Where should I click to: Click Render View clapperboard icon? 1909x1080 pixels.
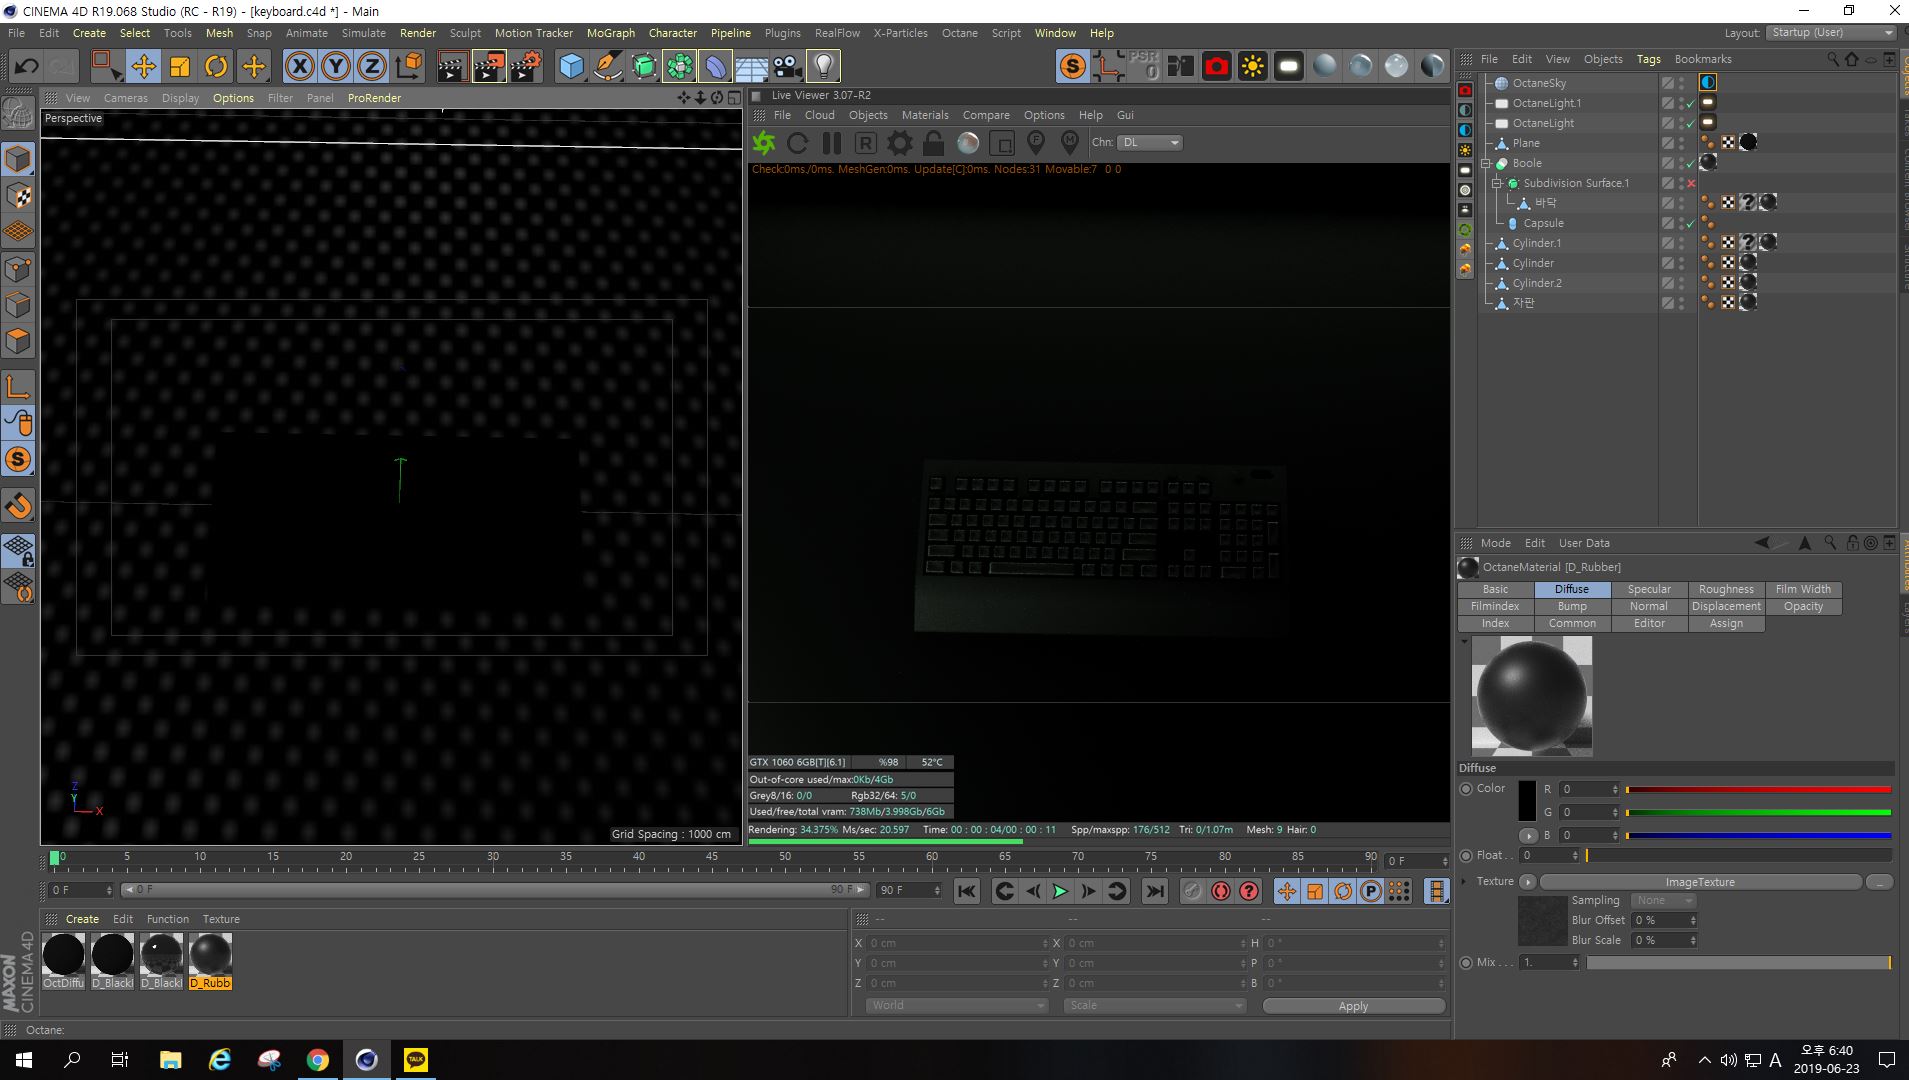pyautogui.click(x=452, y=67)
